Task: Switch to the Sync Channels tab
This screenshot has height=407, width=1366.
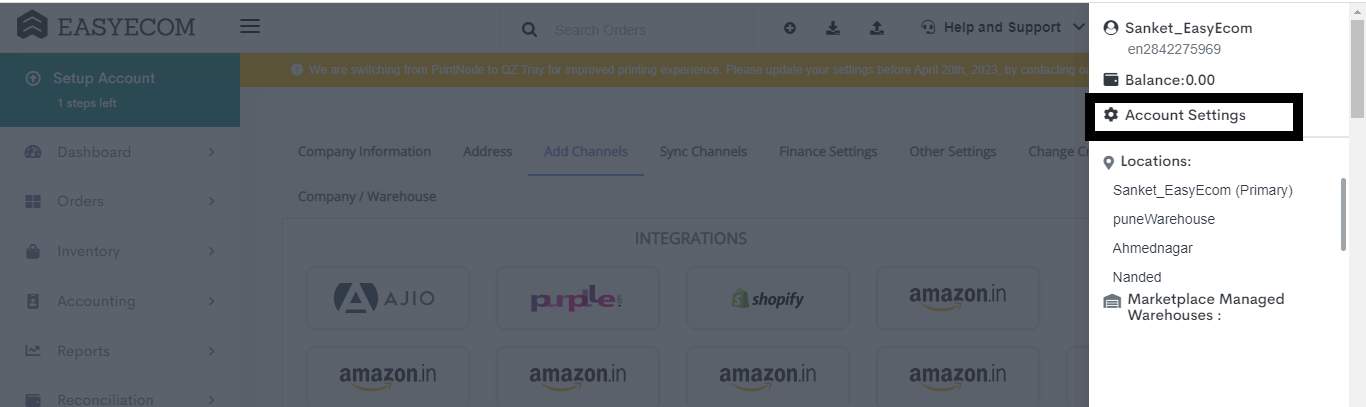Action: coord(703,151)
